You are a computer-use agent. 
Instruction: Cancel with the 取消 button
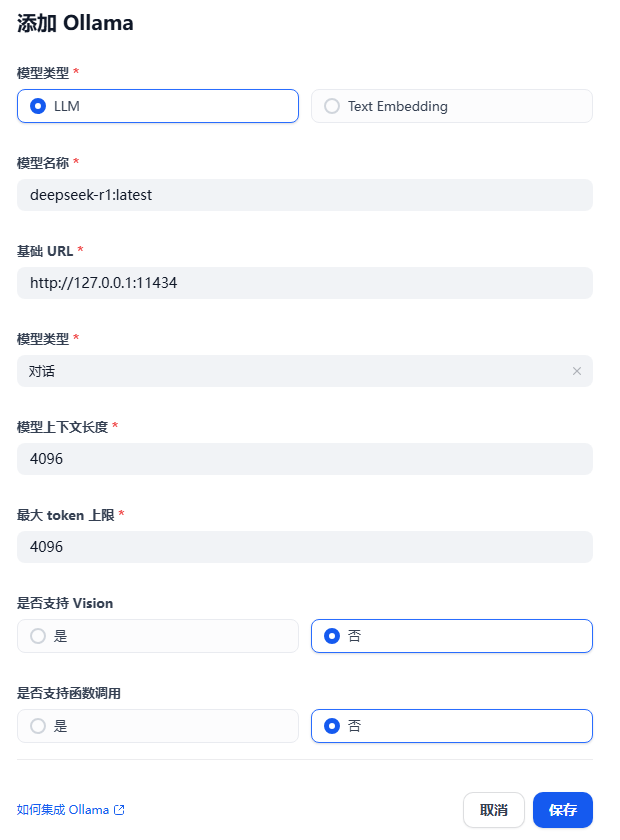click(493, 810)
